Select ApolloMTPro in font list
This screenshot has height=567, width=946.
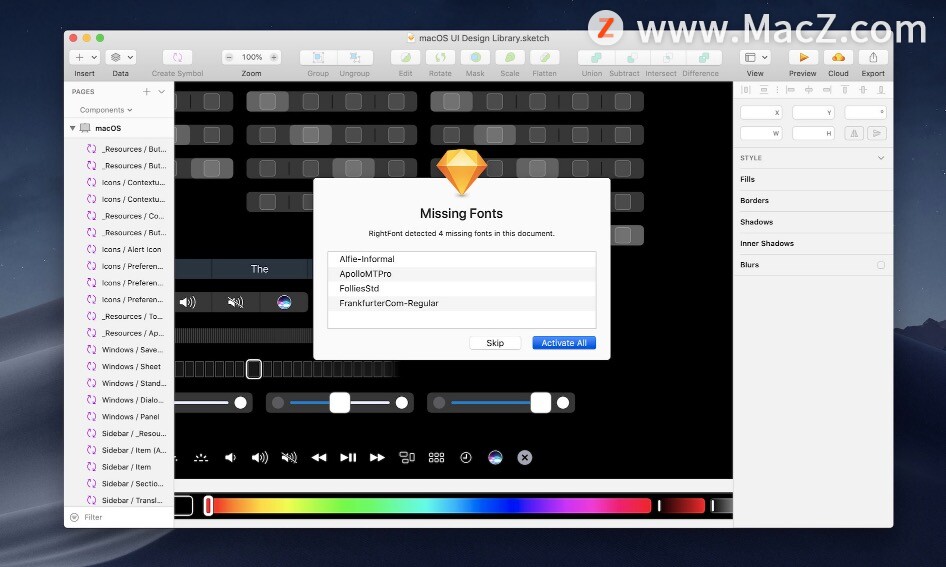[462, 273]
